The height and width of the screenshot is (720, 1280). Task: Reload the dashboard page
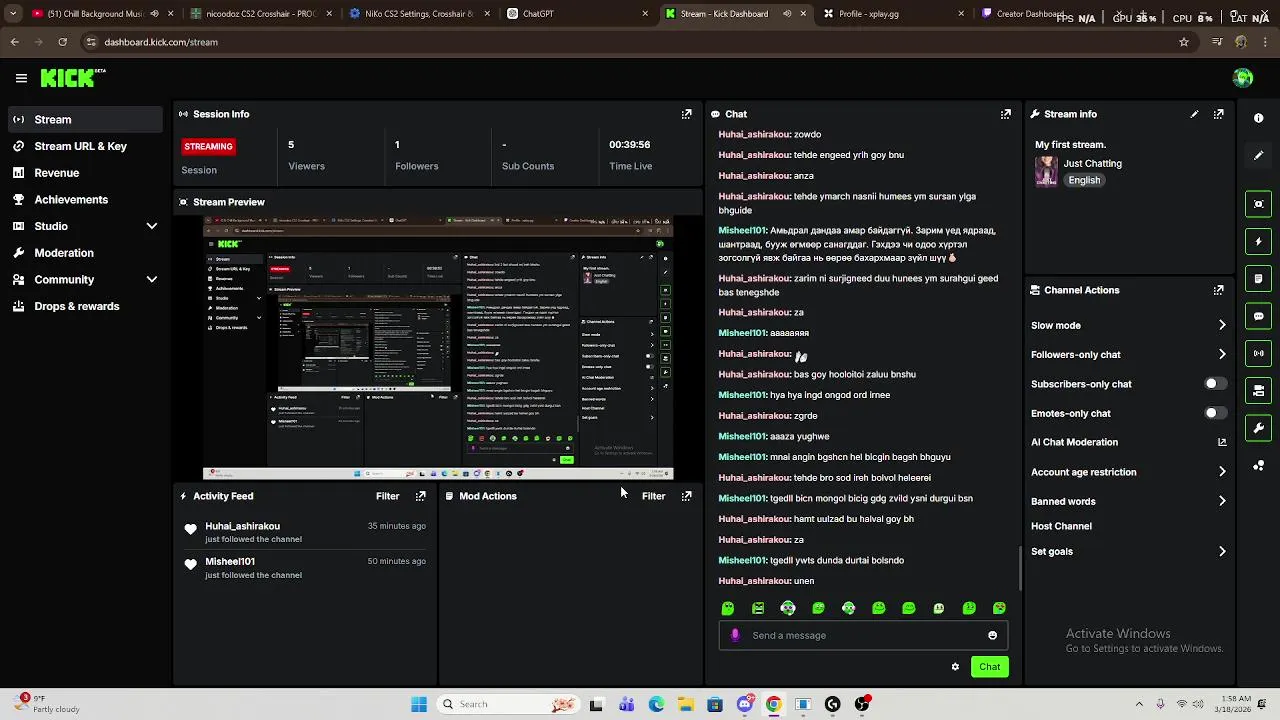coord(62,42)
